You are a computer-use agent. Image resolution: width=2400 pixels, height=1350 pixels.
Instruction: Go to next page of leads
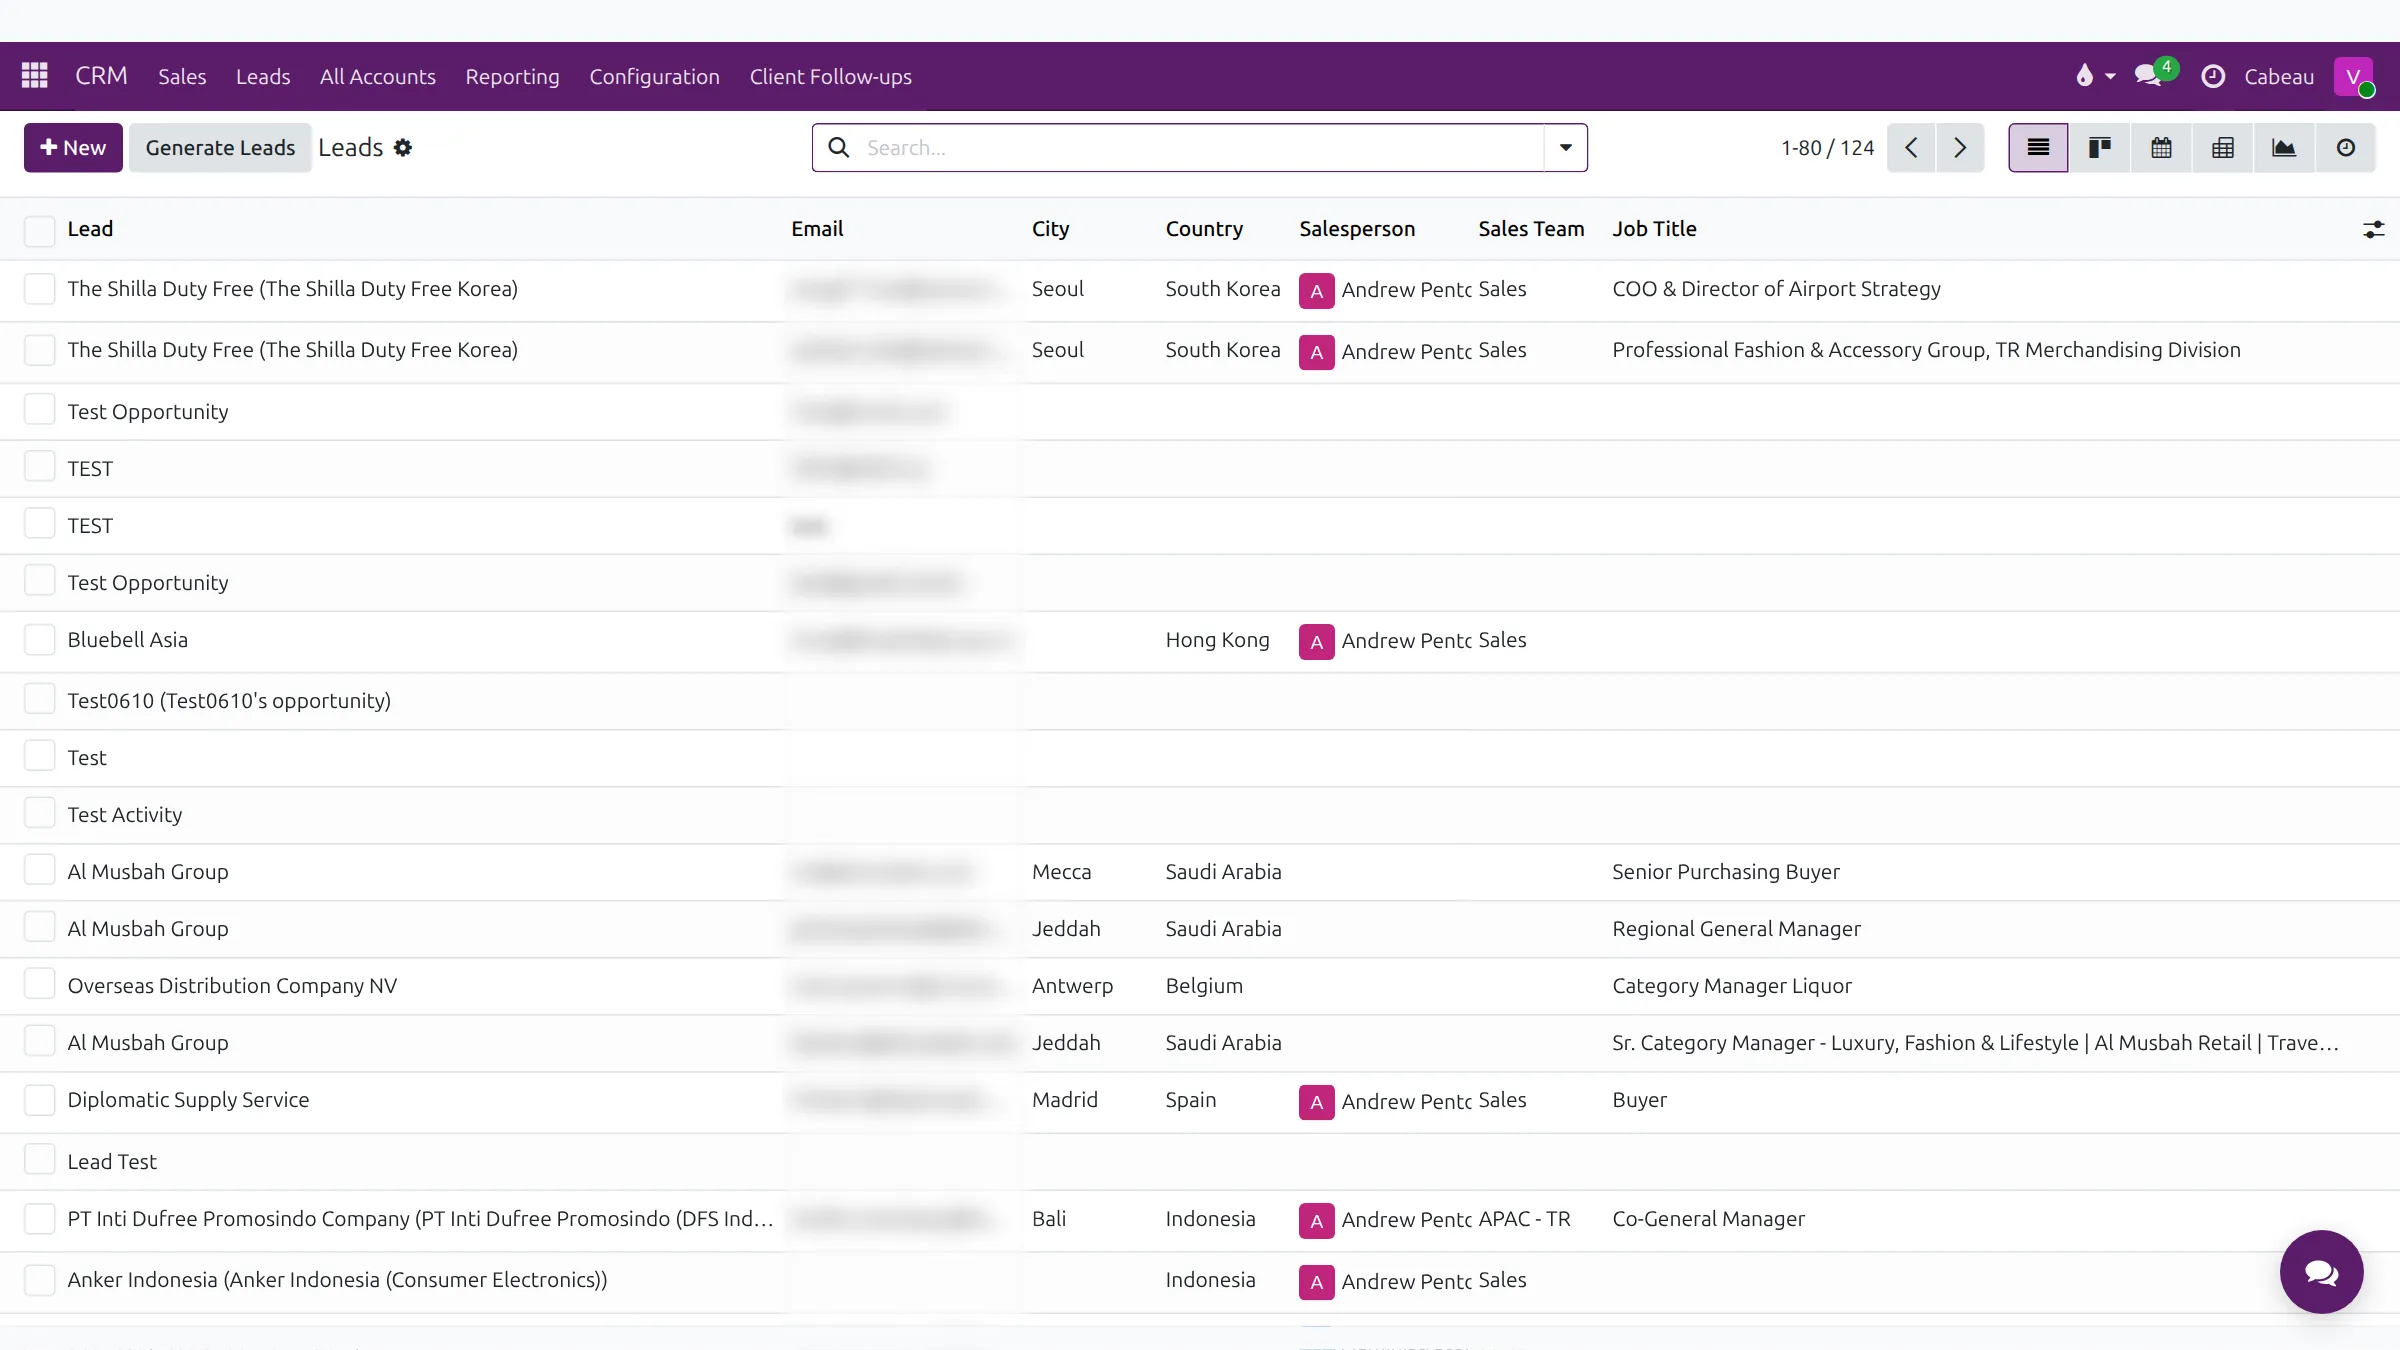[1960, 148]
